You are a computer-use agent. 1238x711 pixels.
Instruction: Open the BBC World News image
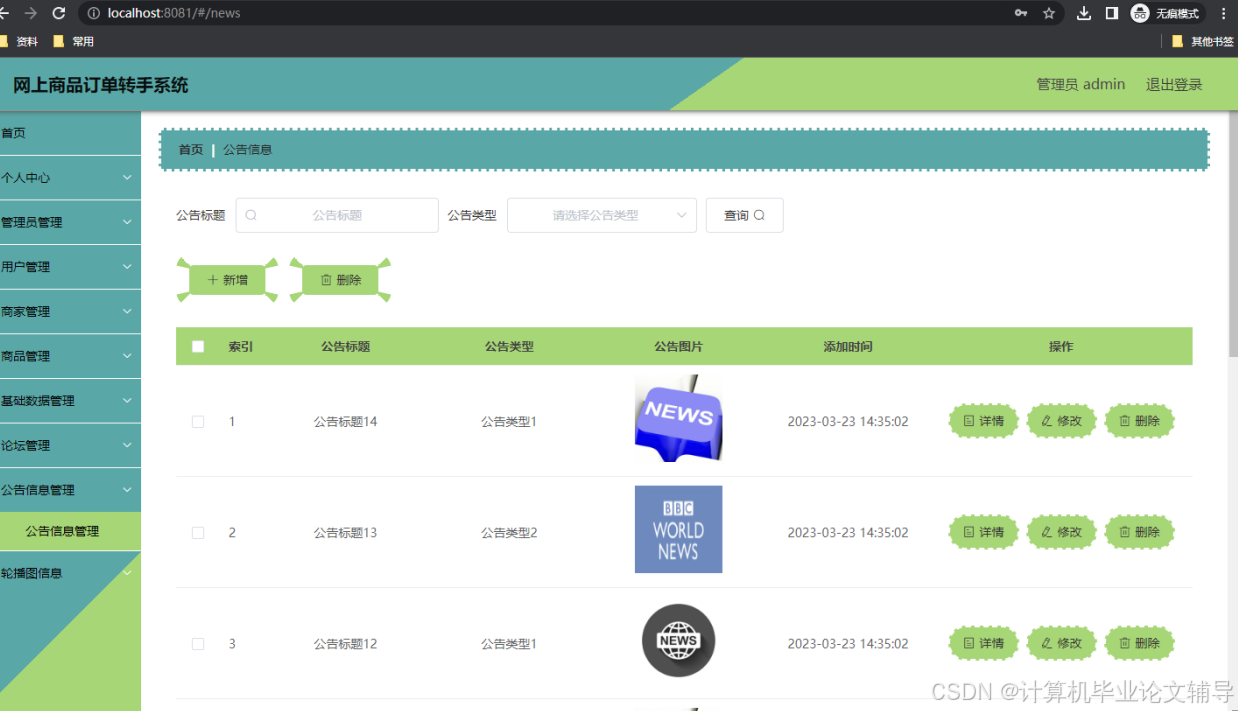pos(678,529)
